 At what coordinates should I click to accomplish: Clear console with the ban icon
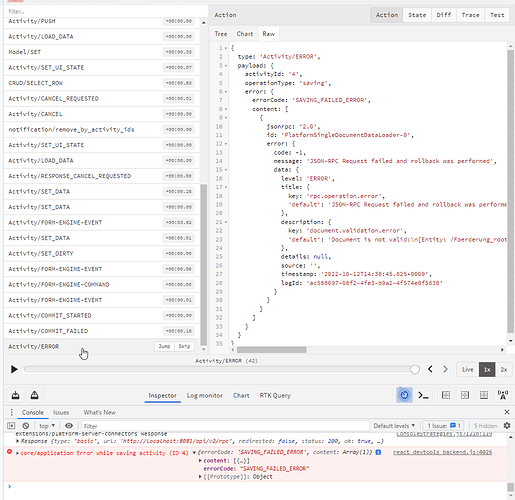tap(26, 426)
